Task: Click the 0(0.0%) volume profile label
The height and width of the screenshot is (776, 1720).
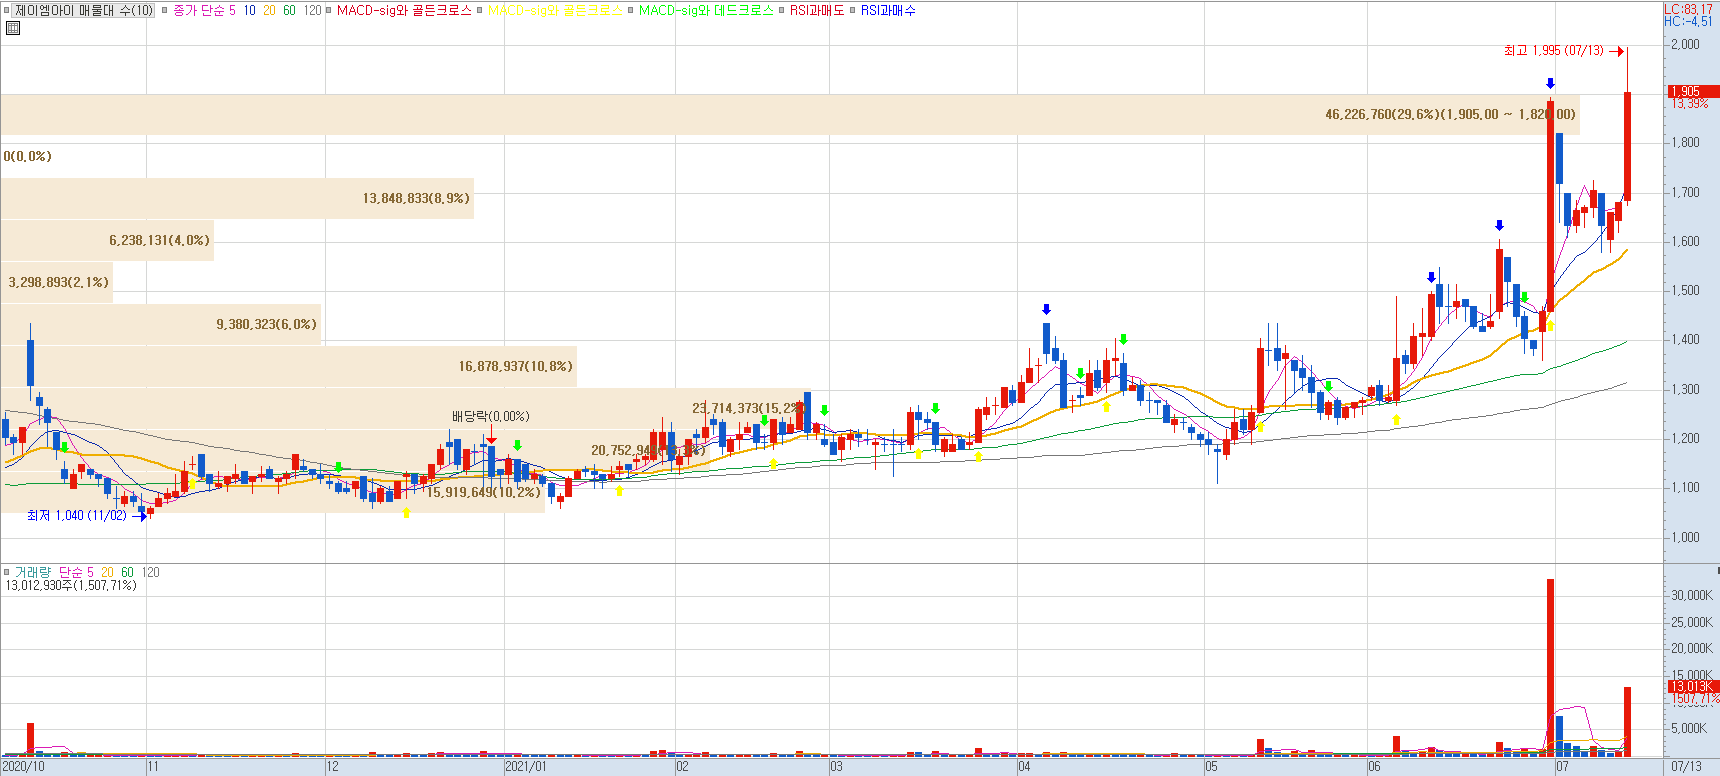Action: point(27,156)
